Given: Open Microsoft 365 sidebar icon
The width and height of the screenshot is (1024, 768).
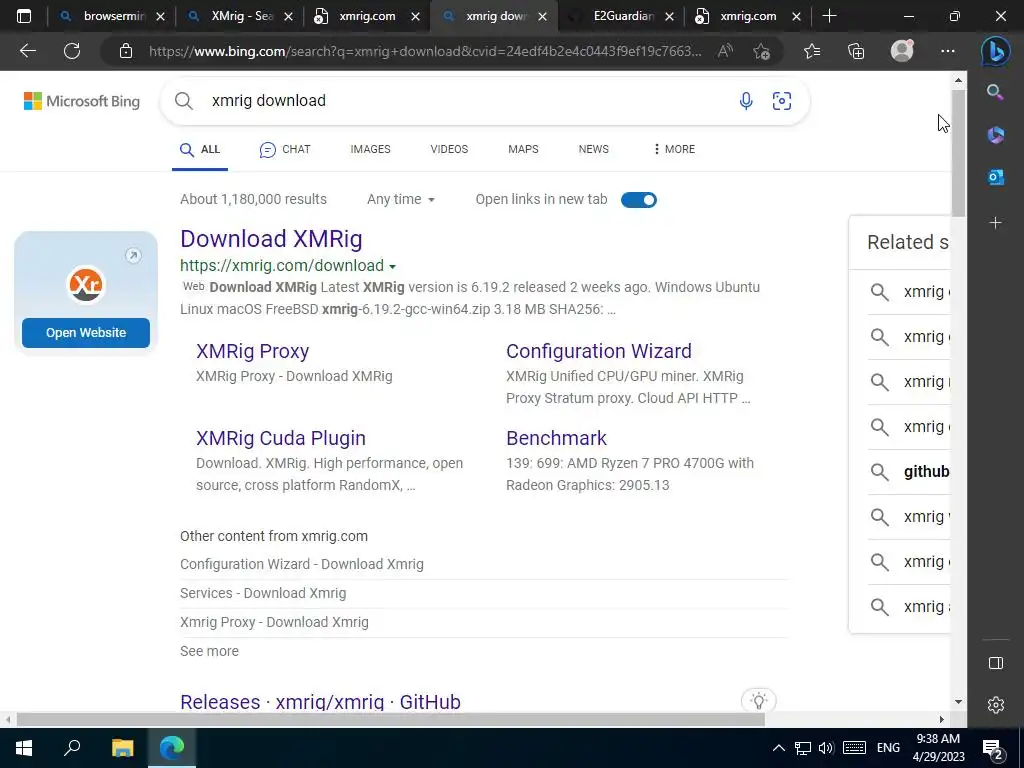Looking at the screenshot, I should click(995, 135).
